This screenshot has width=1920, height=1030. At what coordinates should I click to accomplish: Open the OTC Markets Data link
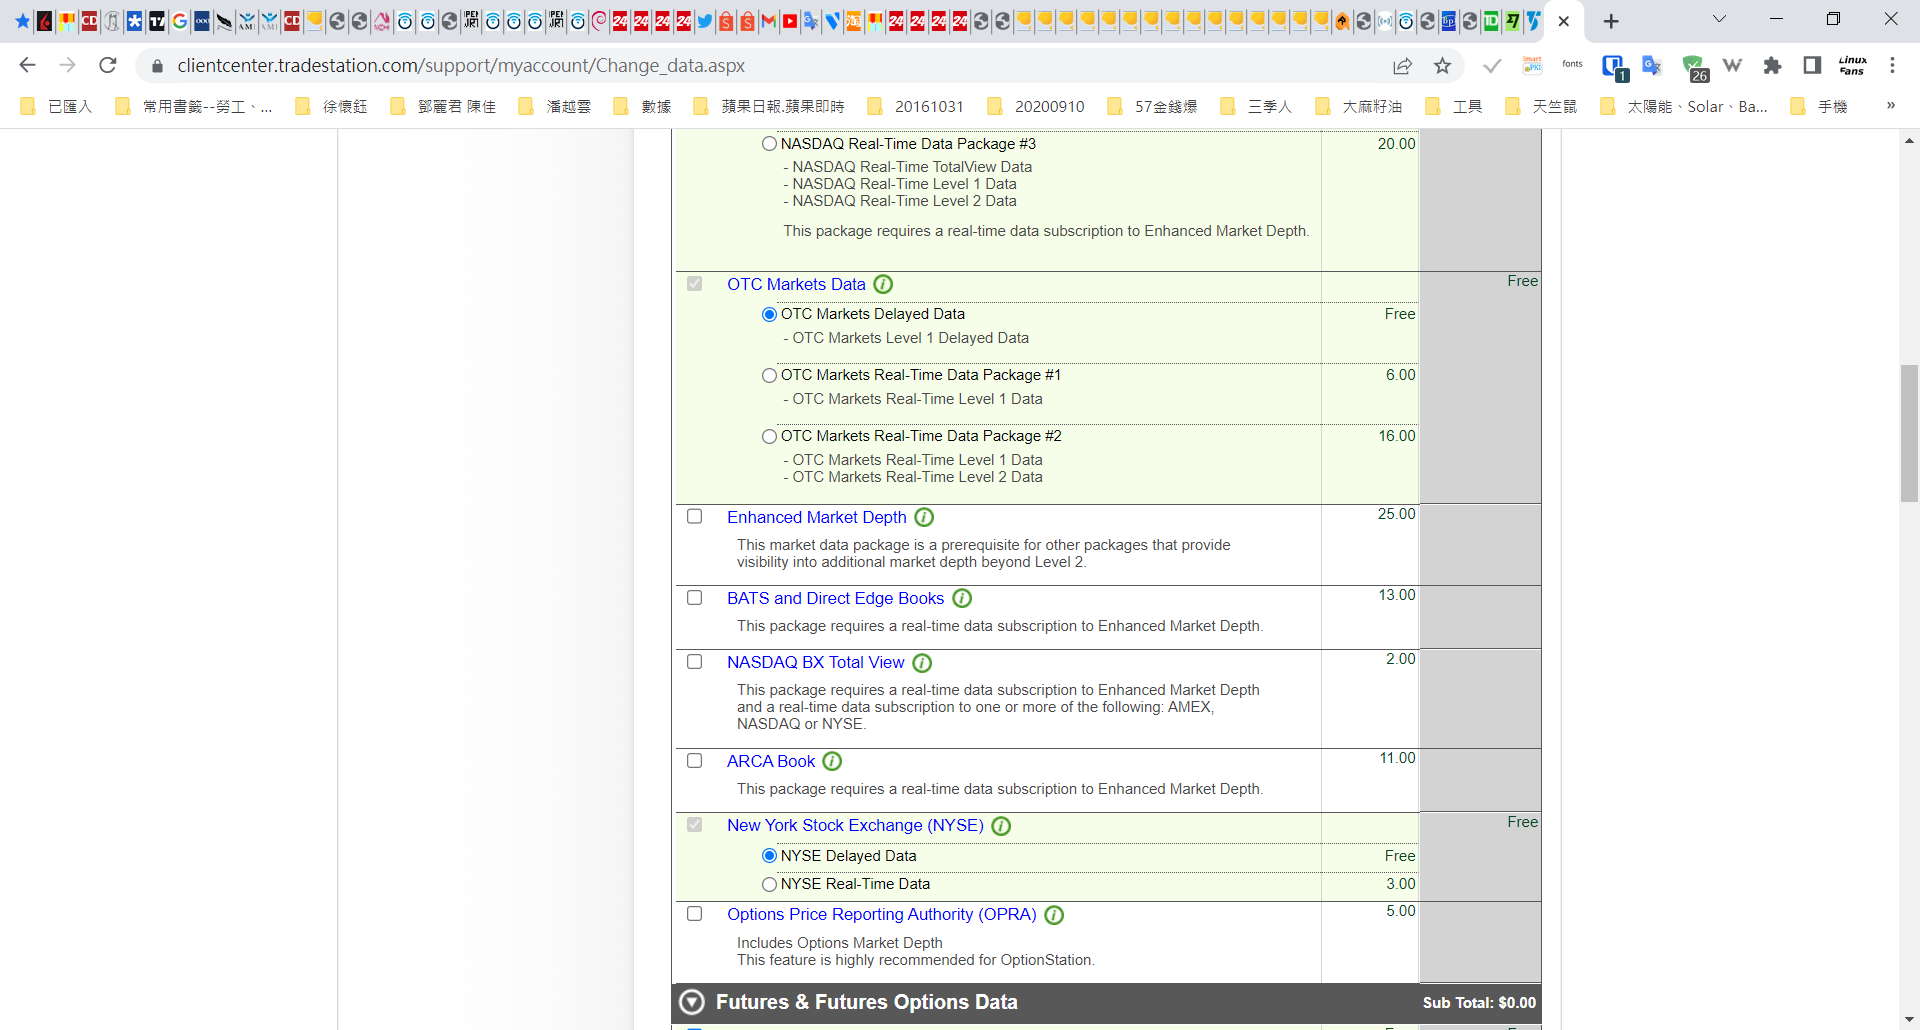pos(796,285)
